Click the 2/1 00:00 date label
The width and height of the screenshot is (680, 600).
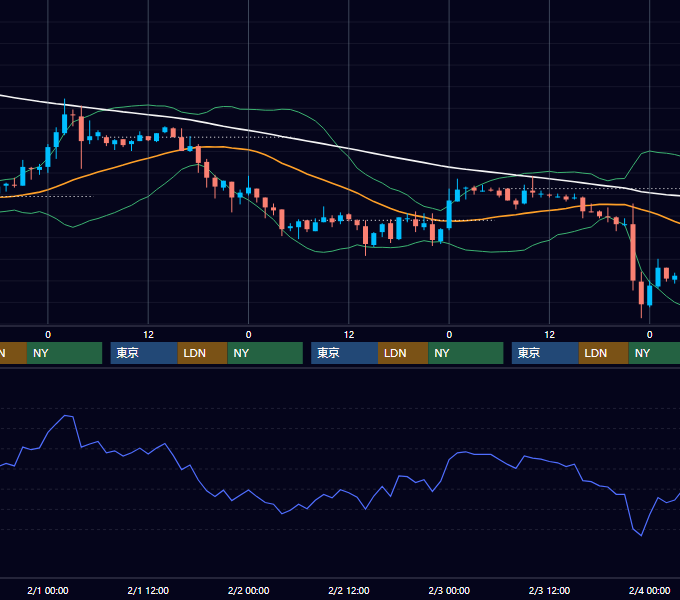48,590
